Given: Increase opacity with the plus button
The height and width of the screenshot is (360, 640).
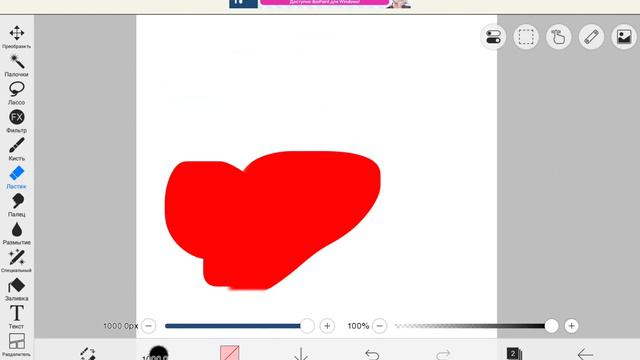Looking at the screenshot, I should (571, 326).
